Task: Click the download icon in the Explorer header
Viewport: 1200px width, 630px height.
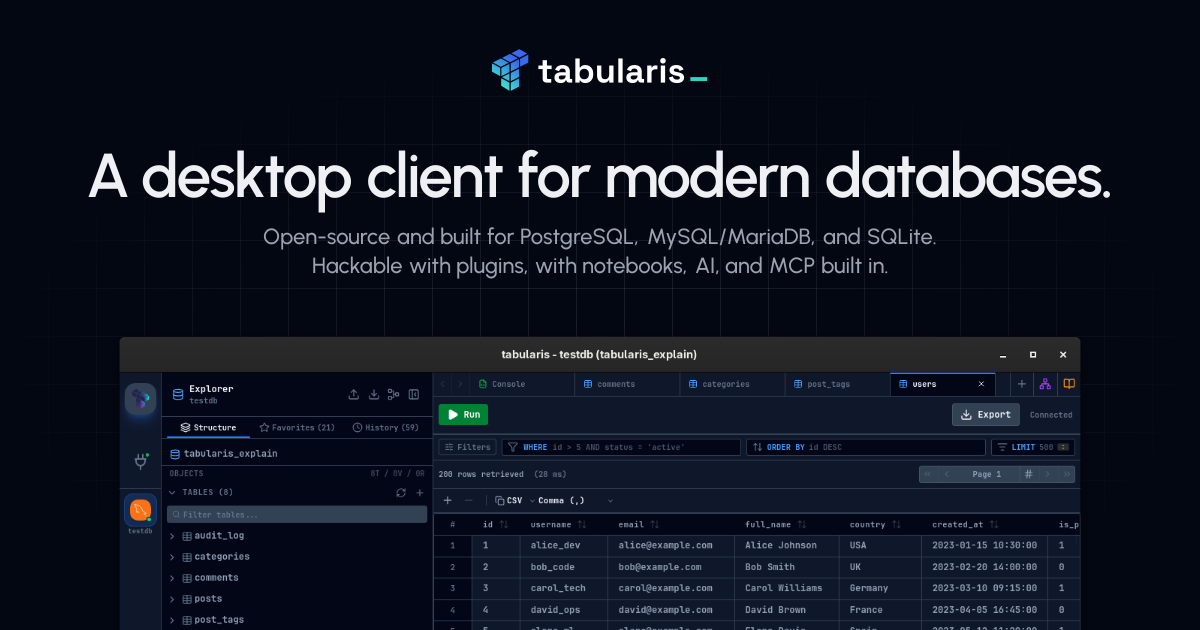Action: 374,395
